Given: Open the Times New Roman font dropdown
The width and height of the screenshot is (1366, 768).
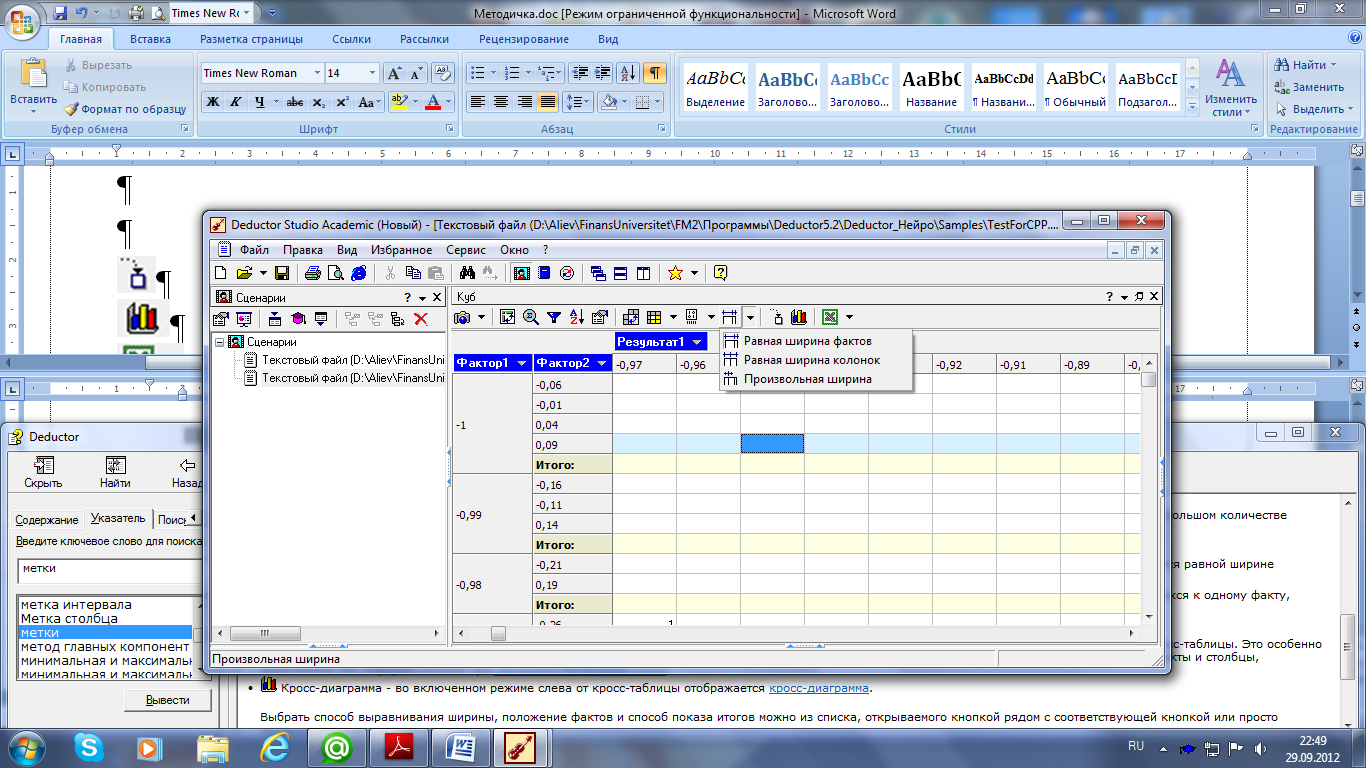Looking at the screenshot, I should coord(318,73).
